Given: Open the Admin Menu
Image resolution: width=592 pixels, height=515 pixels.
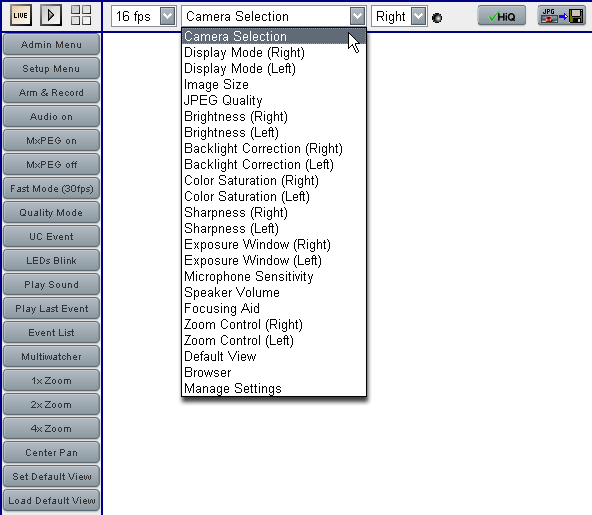Looking at the screenshot, I should [51, 45].
